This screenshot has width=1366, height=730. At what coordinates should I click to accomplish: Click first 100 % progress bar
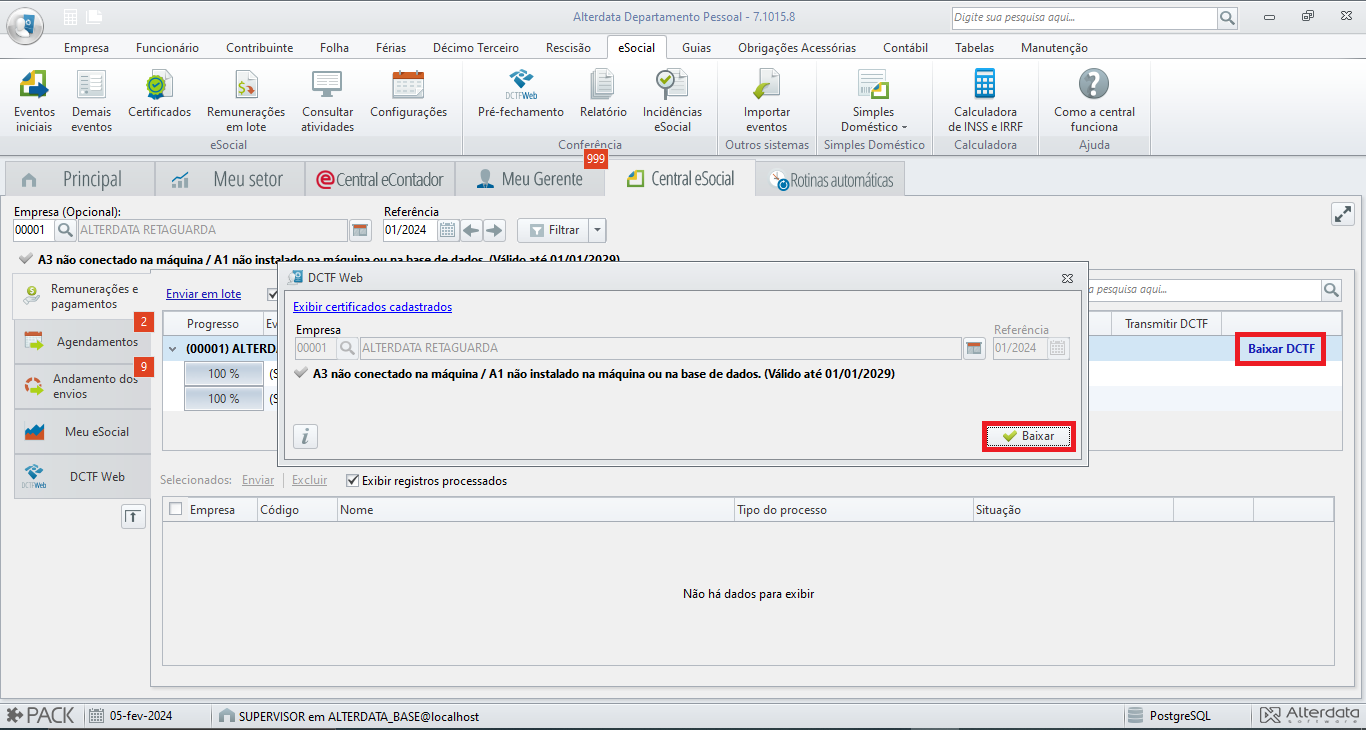pos(224,373)
